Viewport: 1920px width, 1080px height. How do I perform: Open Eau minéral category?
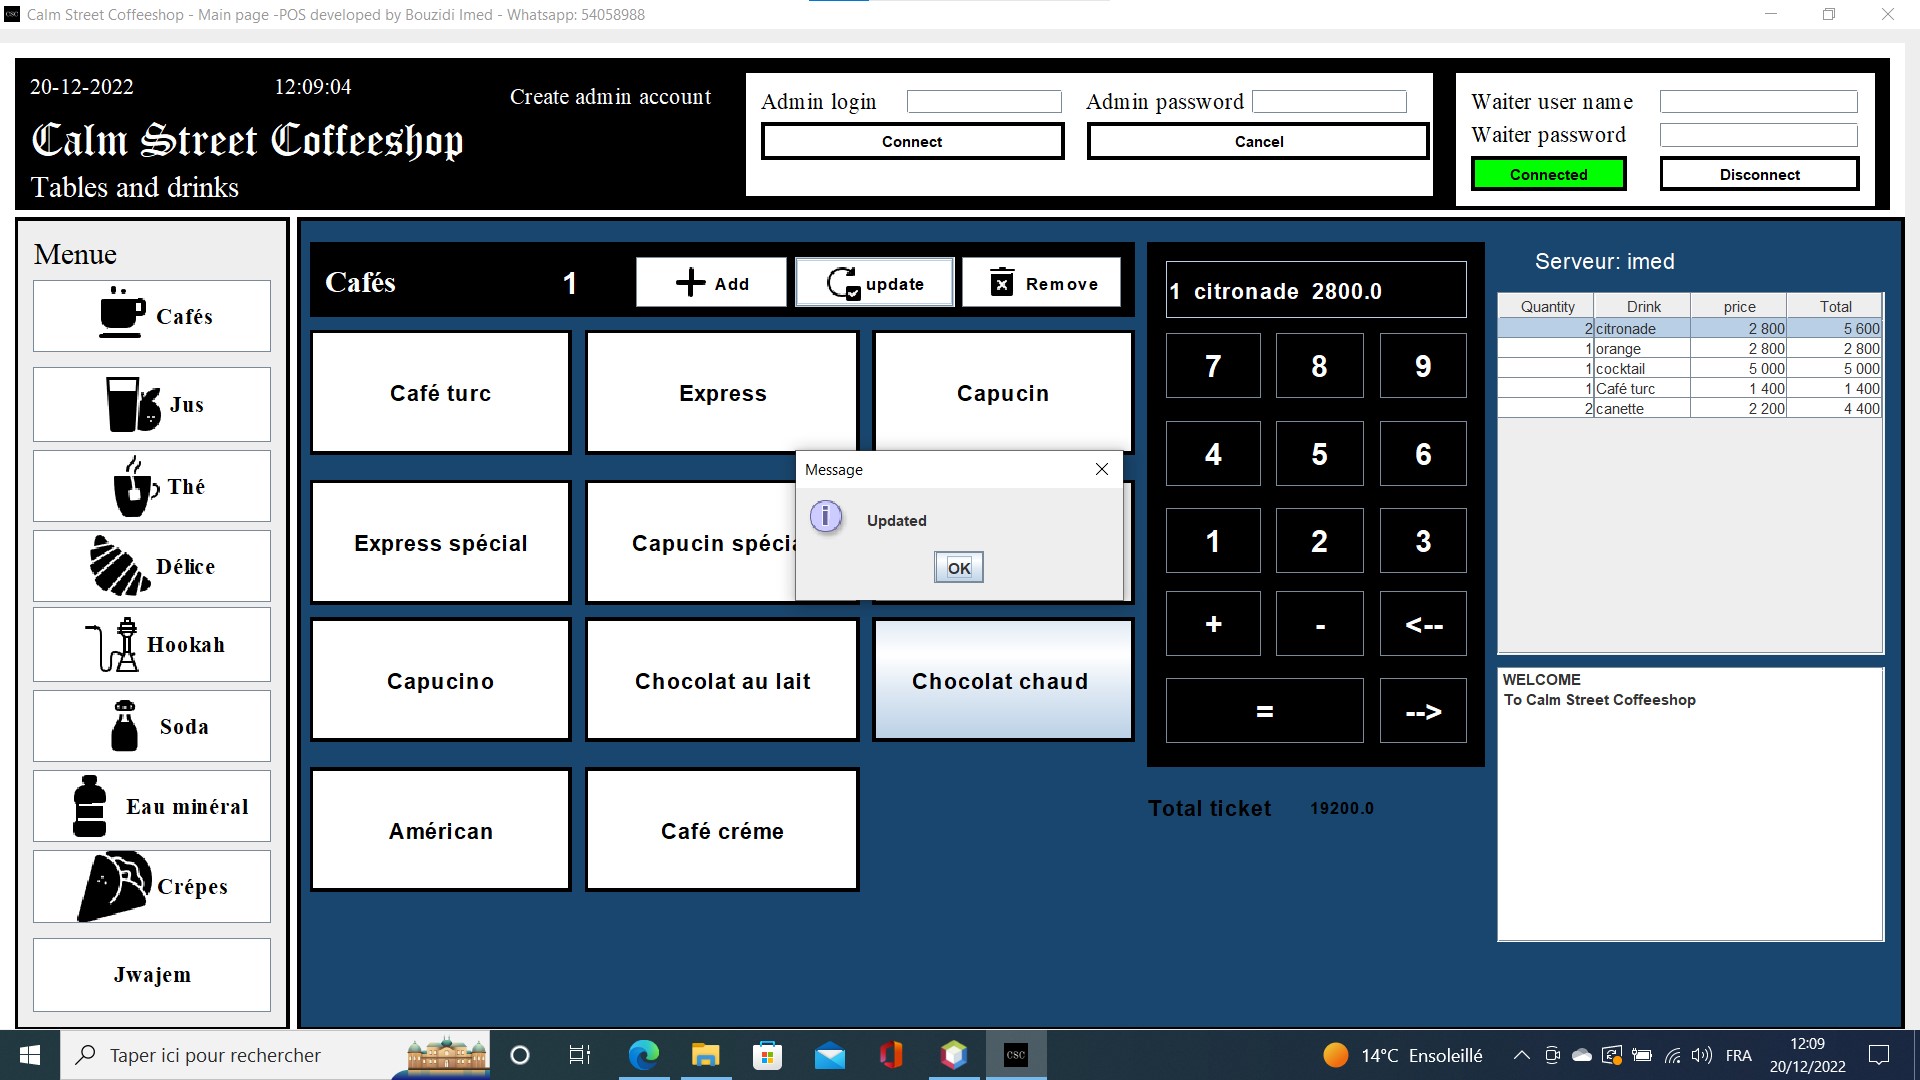click(152, 806)
